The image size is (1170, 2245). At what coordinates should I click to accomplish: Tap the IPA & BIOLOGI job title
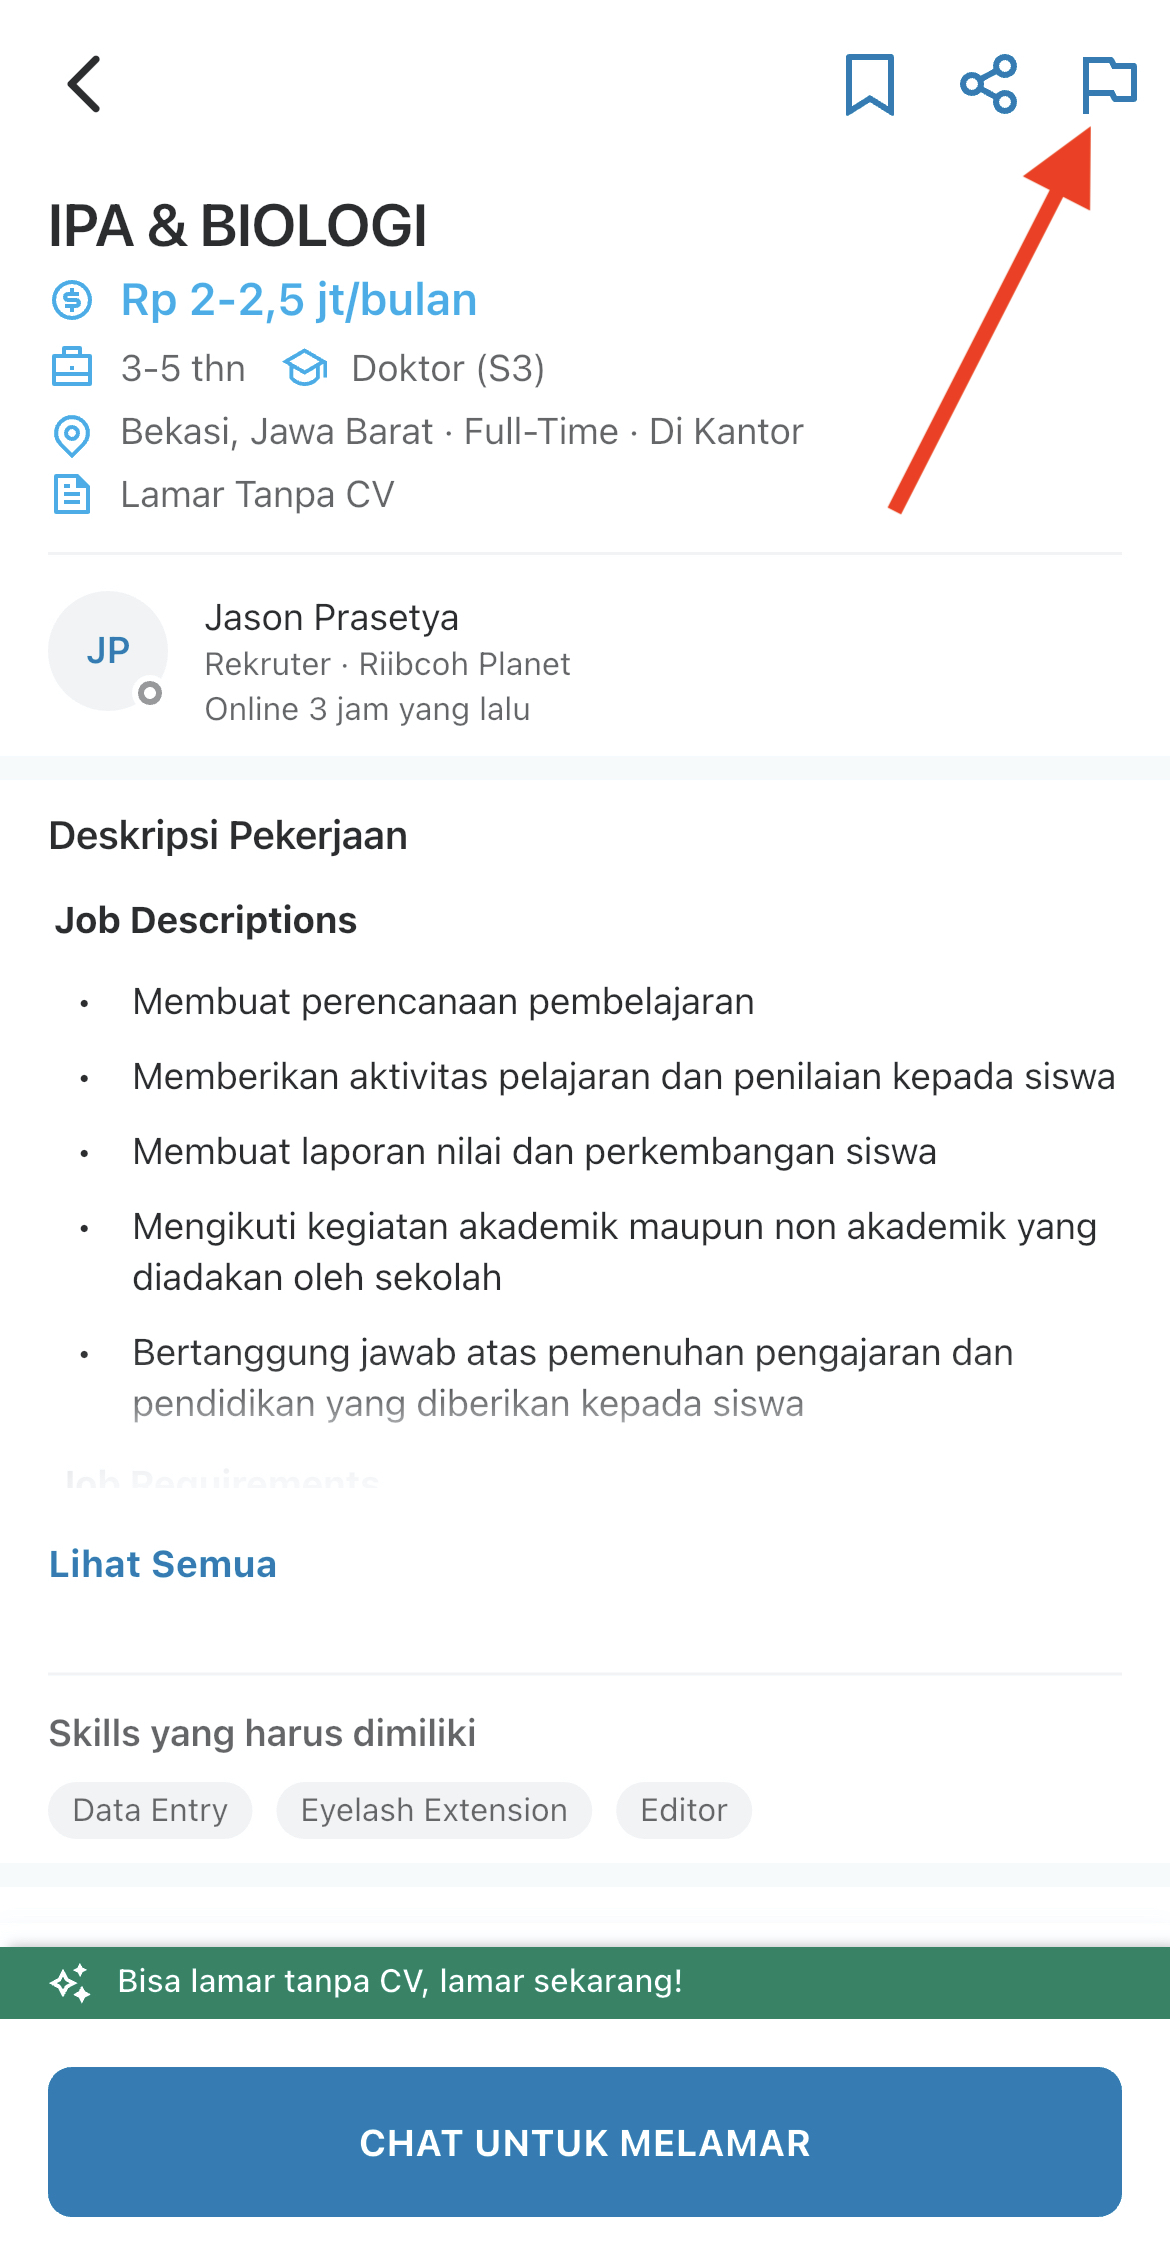click(x=238, y=226)
